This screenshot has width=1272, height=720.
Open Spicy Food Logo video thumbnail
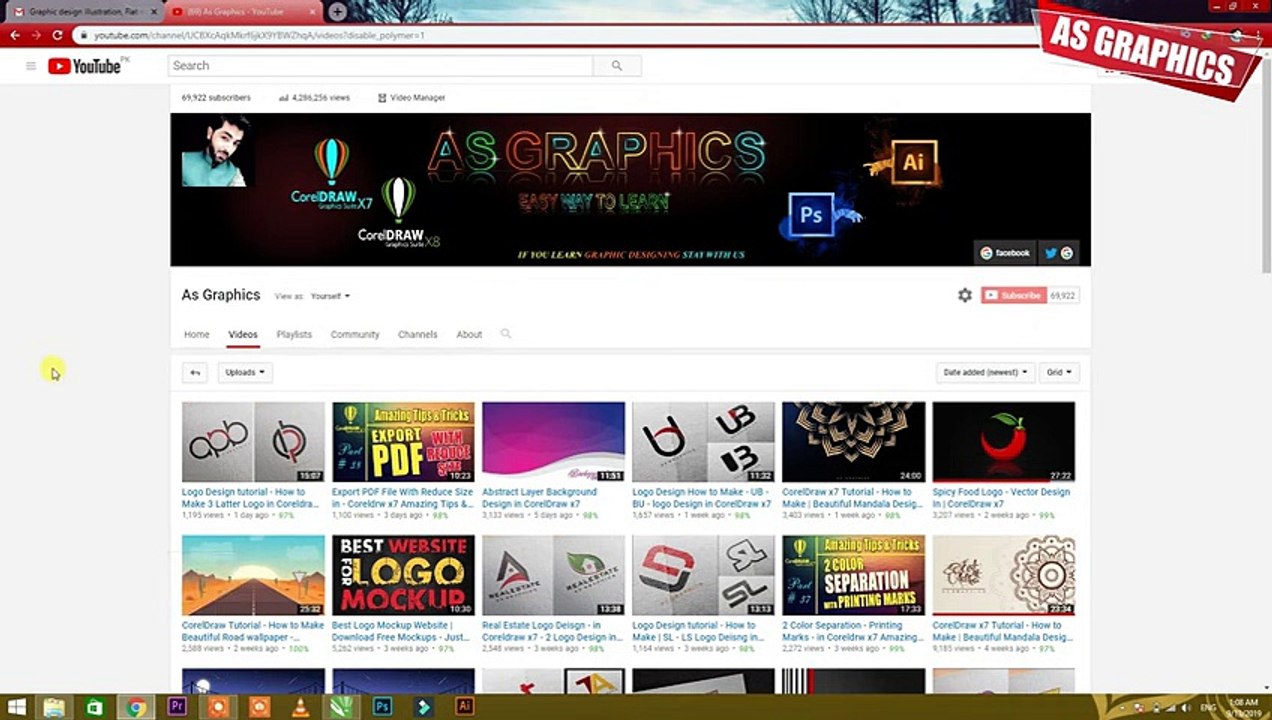pos(1003,442)
